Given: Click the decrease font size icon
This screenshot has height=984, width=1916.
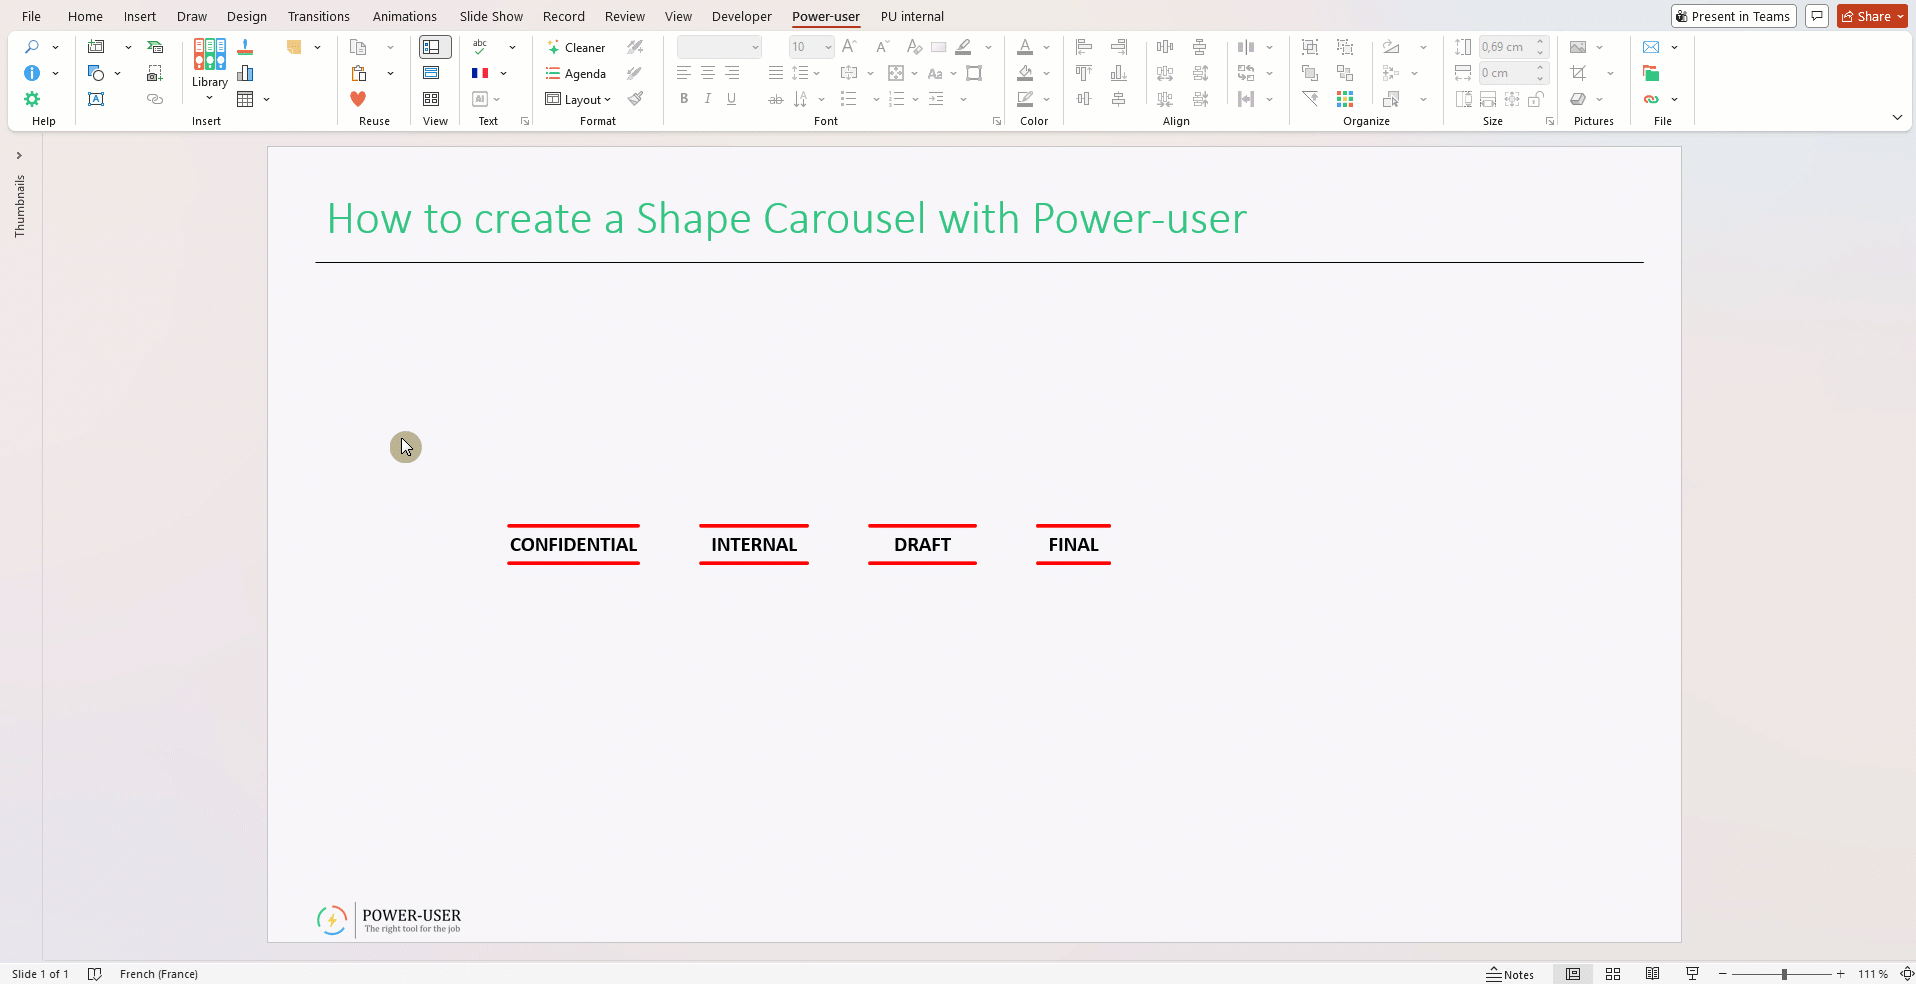Looking at the screenshot, I should pyautogui.click(x=882, y=47).
